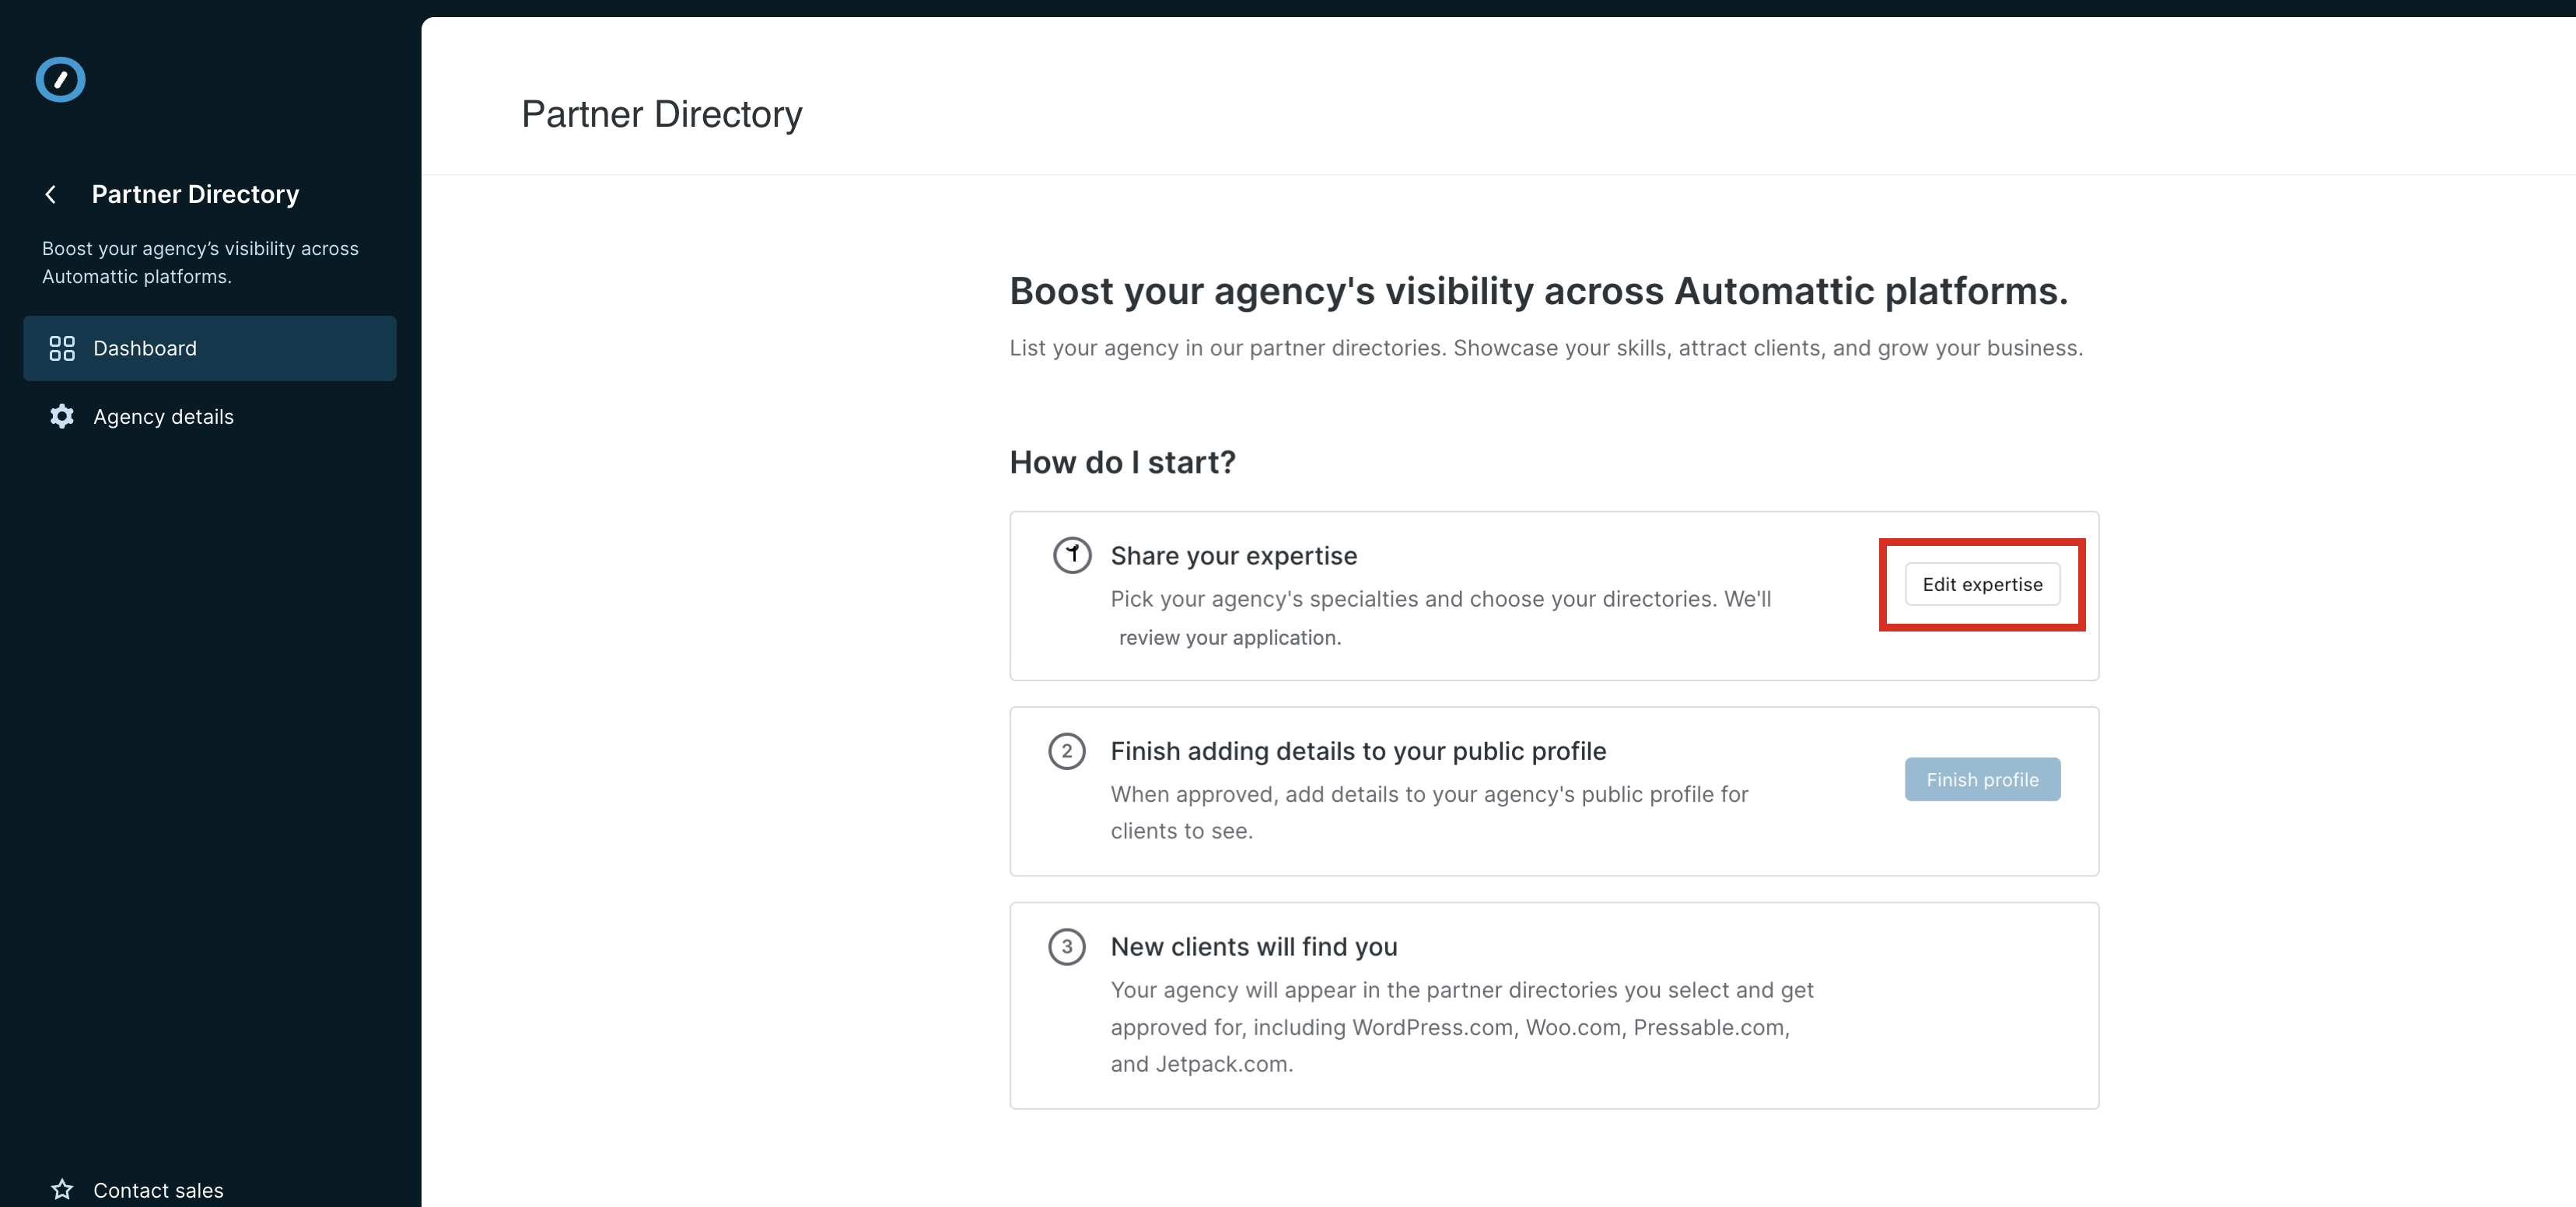
Task: Click the numbered circle for step 2
Action: (1068, 751)
